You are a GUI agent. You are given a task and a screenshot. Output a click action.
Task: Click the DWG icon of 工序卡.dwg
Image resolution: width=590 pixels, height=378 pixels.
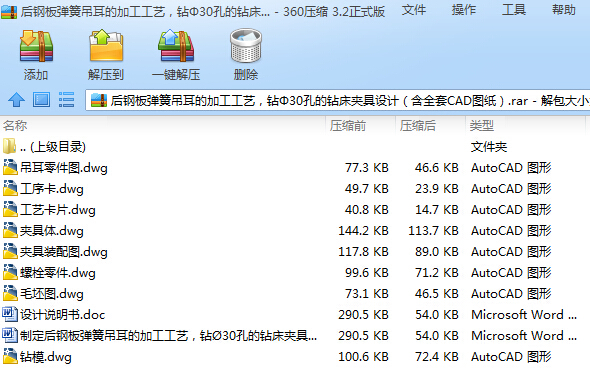click(10, 188)
